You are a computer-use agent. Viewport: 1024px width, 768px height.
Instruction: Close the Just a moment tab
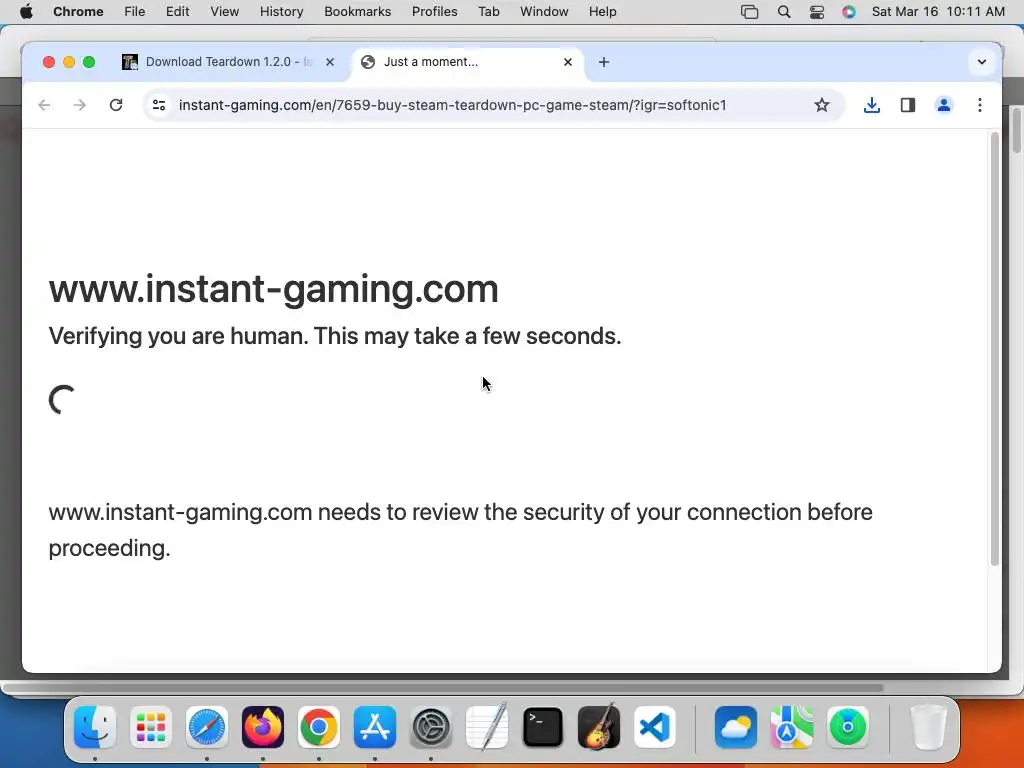click(568, 62)
